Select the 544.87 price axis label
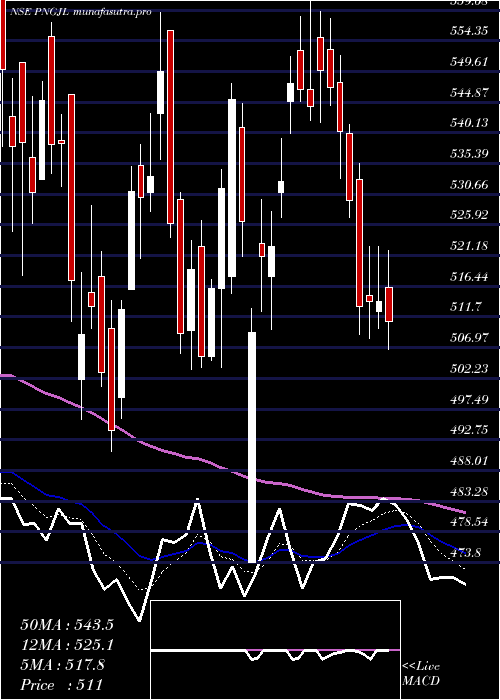 coord(469,93)
